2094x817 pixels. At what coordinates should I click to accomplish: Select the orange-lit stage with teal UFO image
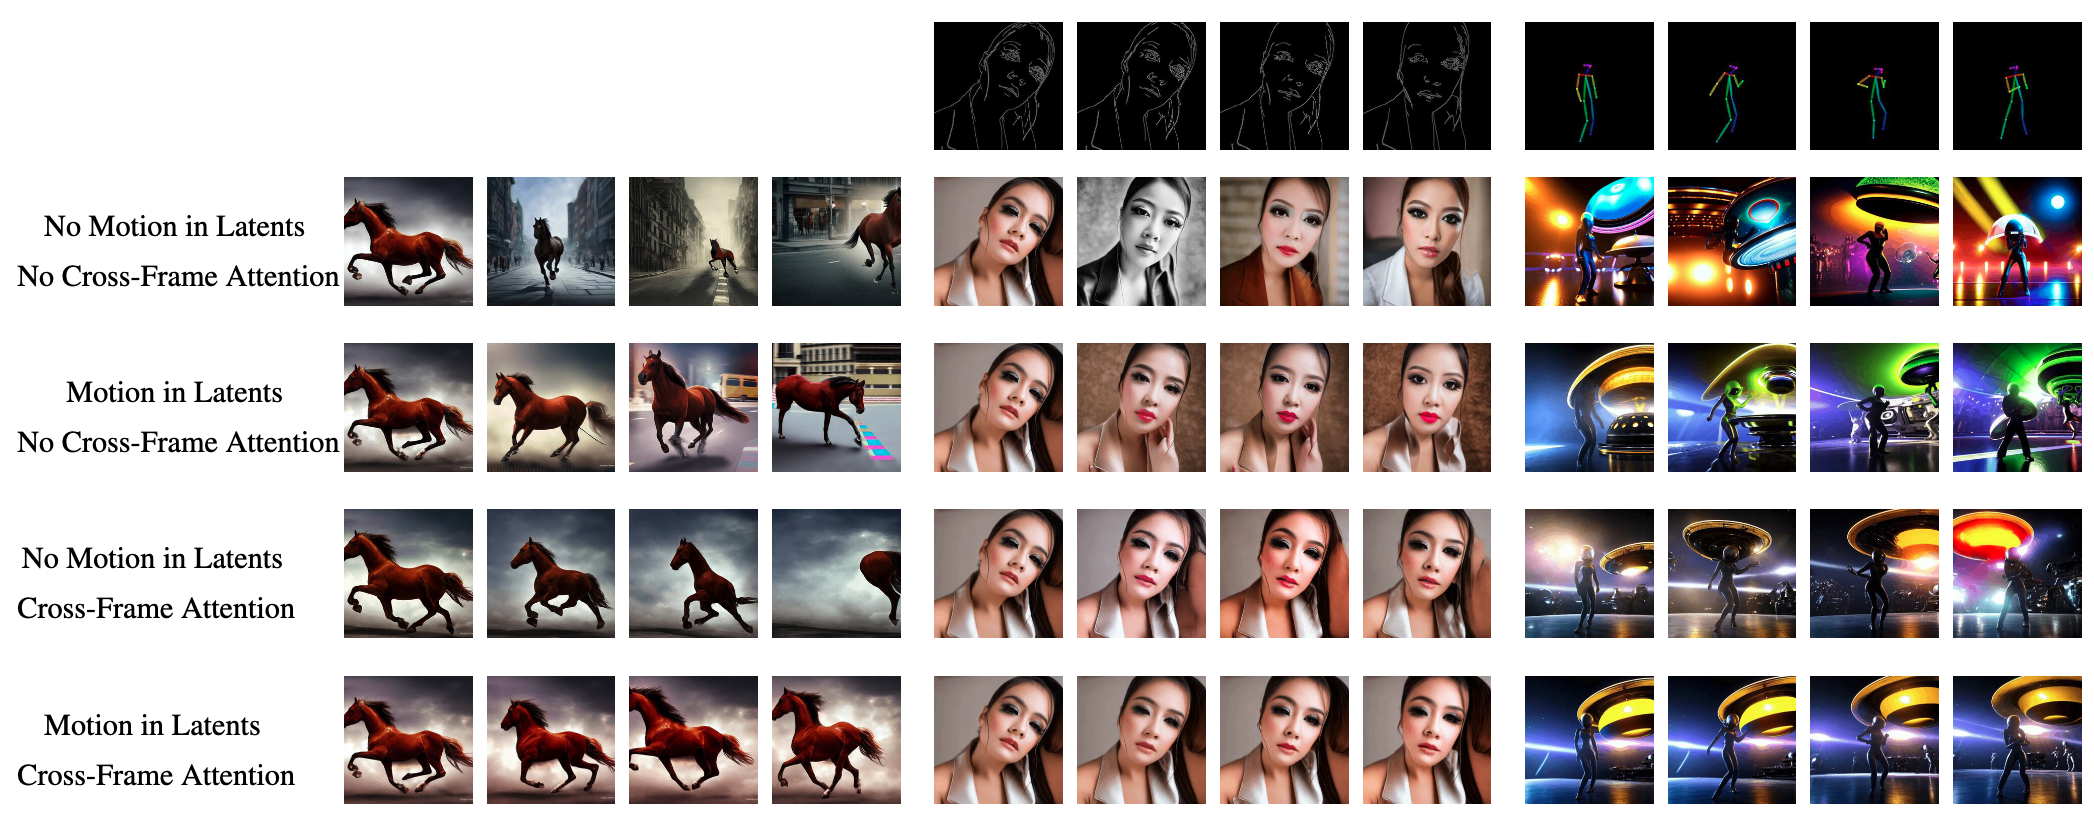1732,241
